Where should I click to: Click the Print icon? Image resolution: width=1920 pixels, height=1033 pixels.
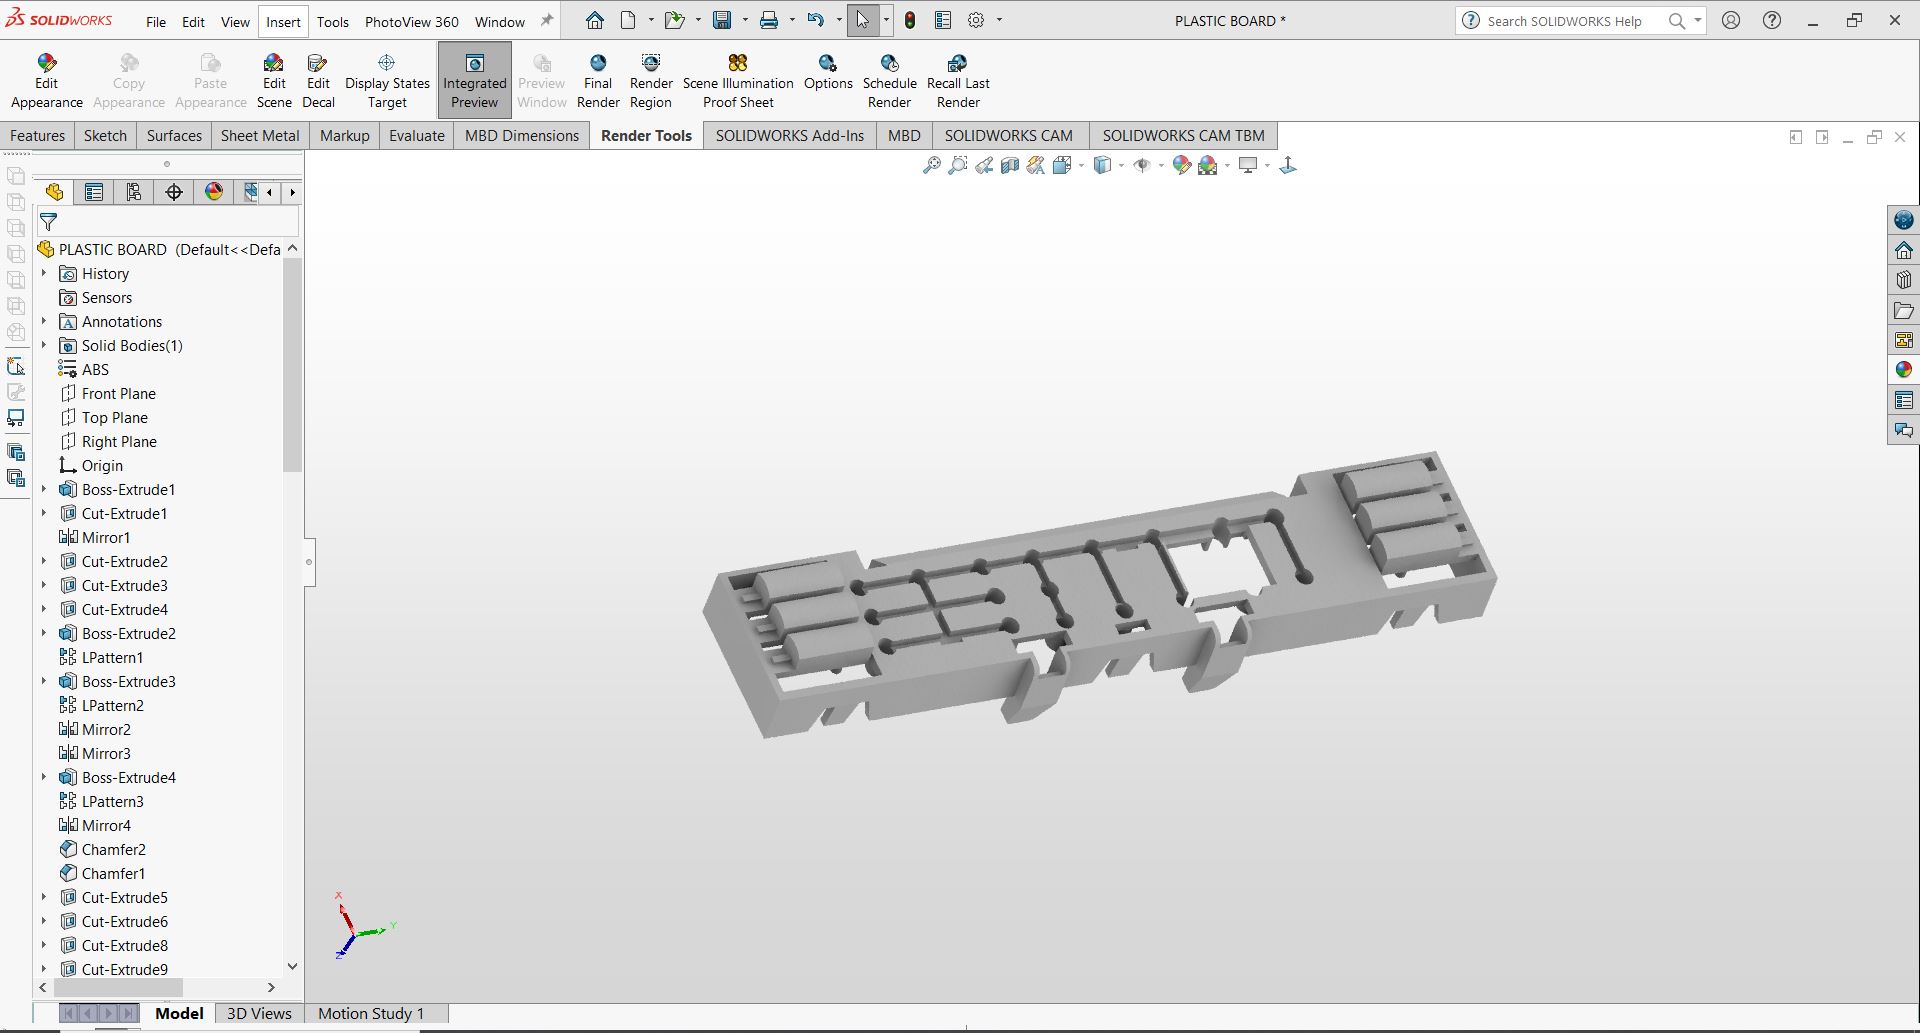pyautogui.click(x=769, y=20)
